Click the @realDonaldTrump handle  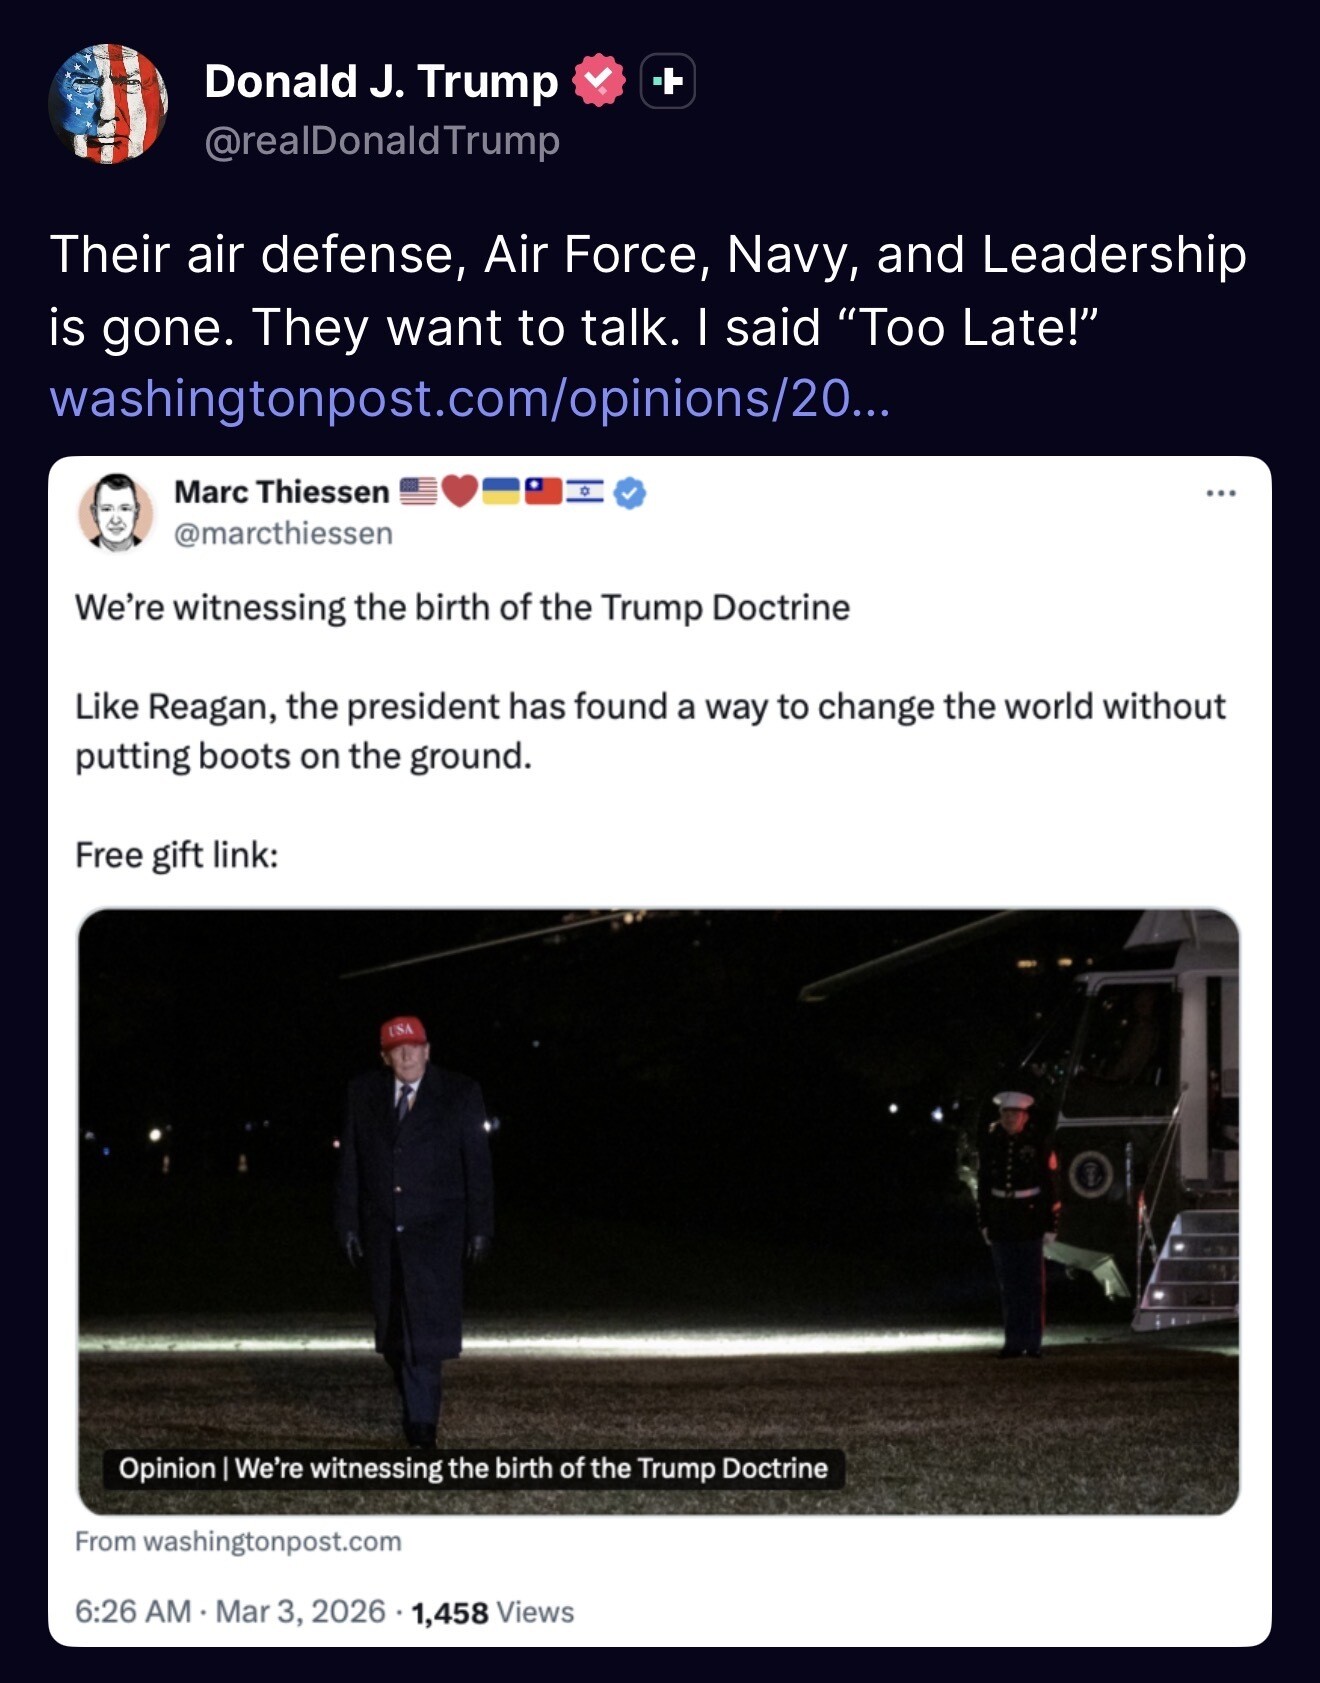tap(381, 141)
